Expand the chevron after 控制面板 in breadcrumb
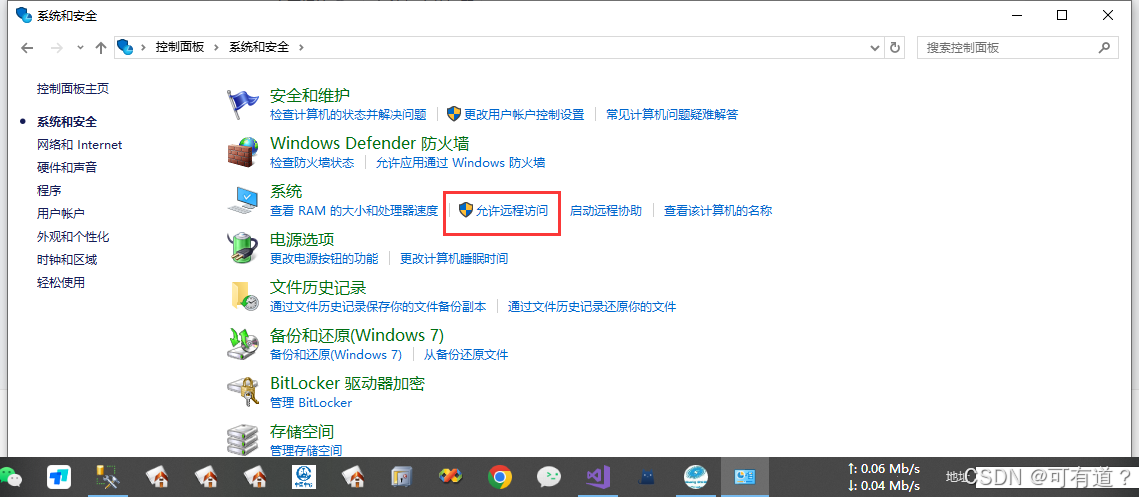 (216, 47)
